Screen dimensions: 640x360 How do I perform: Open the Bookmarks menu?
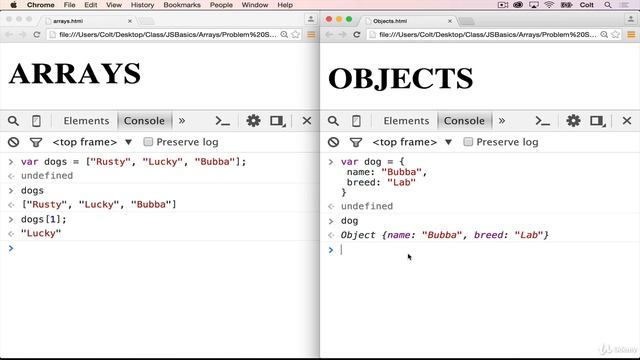point(182,5)
